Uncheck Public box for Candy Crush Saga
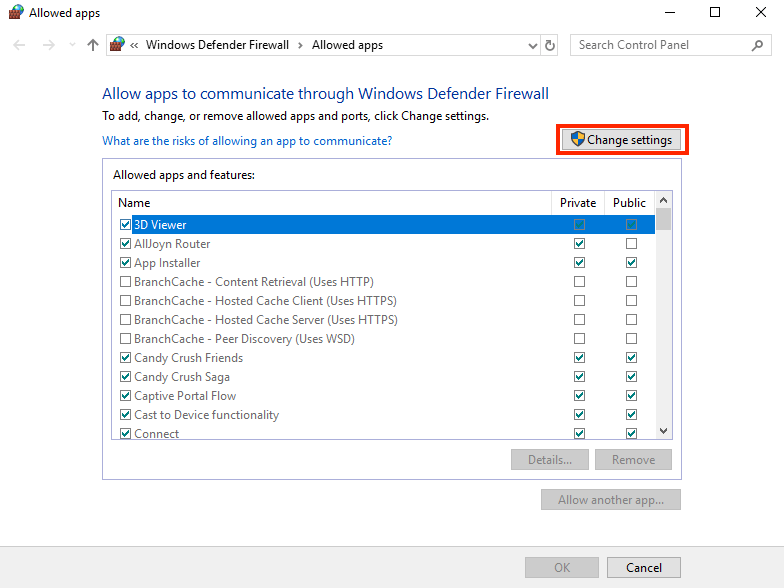The width and height of the screenshot is (784, 588). coord(632,376)
